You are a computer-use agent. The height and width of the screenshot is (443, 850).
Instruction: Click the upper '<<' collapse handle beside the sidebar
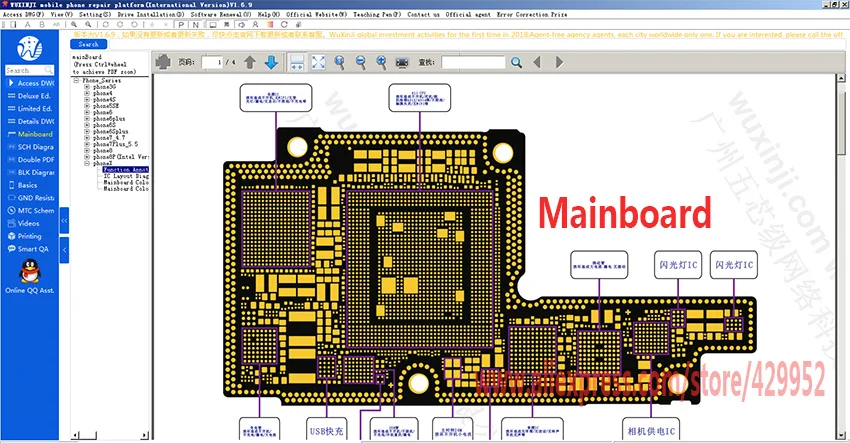point(64,221)
